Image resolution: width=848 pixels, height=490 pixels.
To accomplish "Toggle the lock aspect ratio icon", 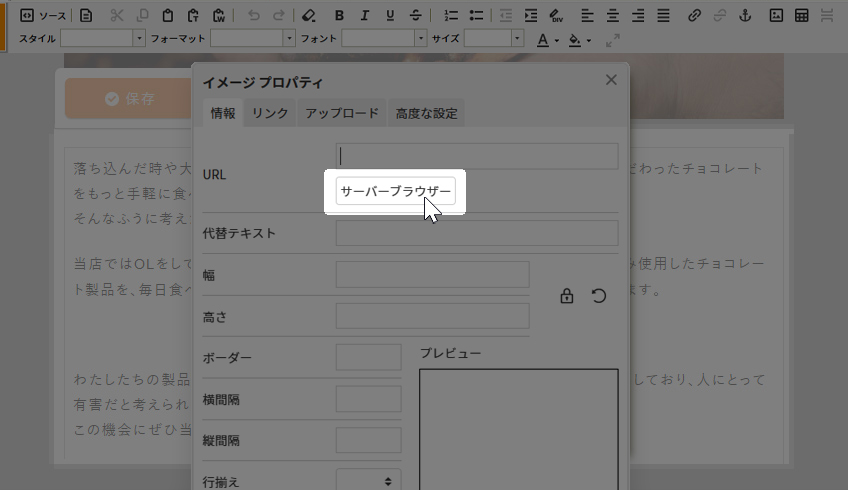I will click(x=567, y=296).
